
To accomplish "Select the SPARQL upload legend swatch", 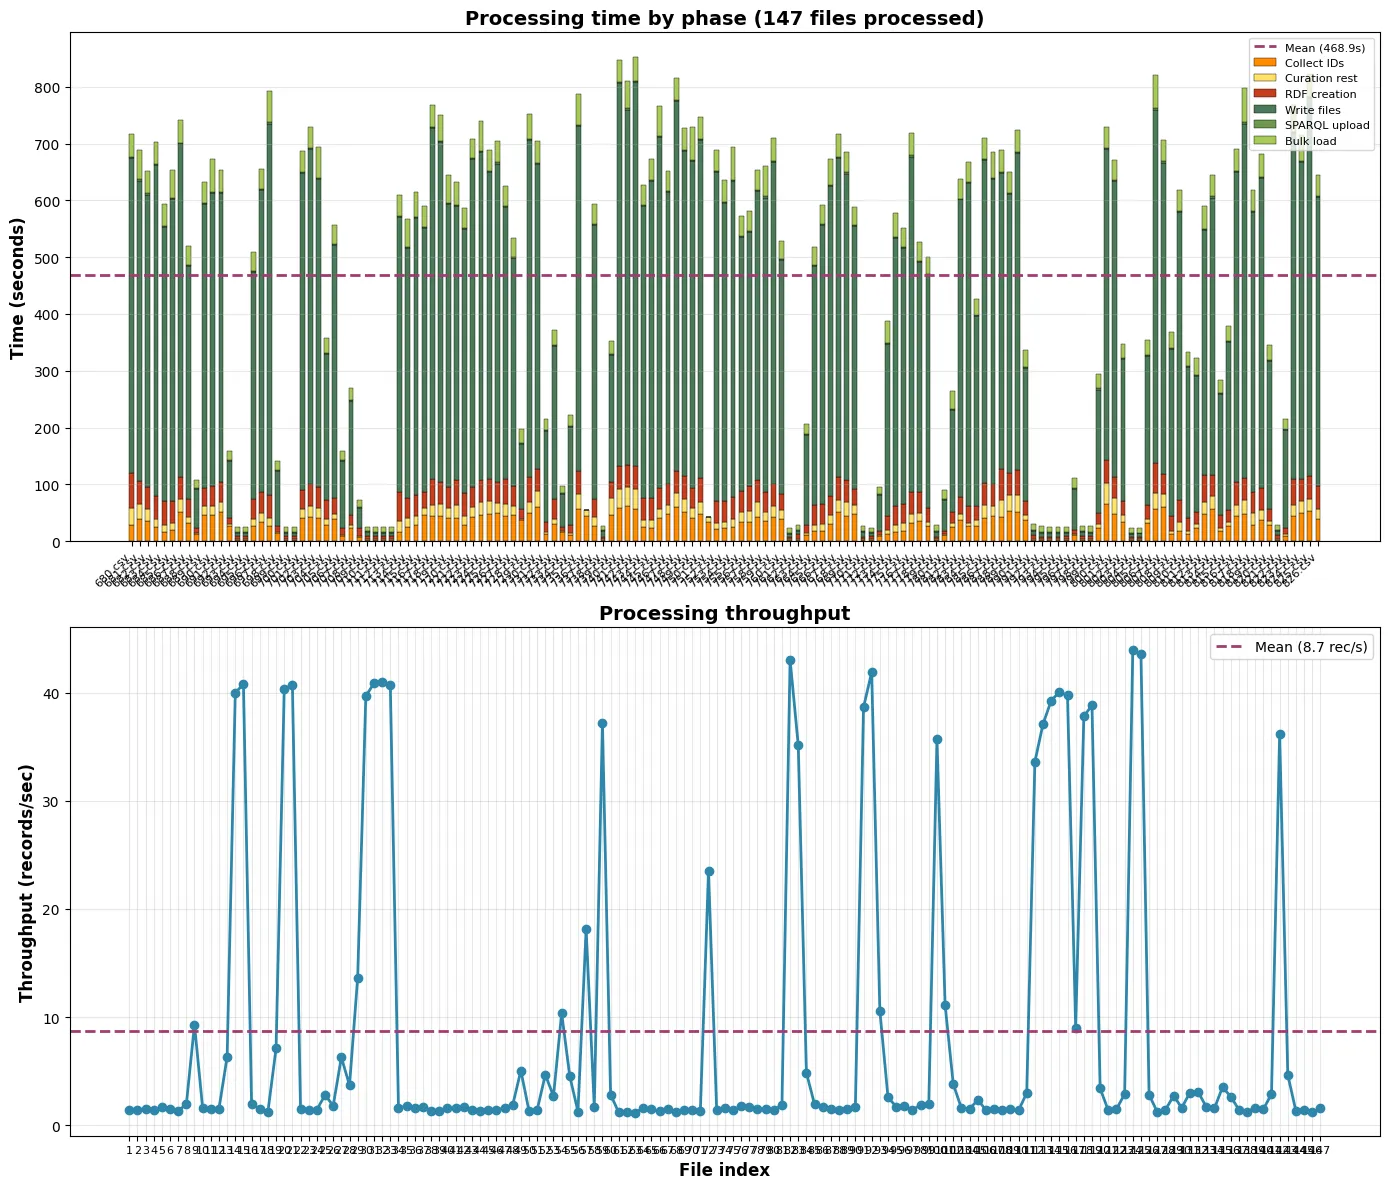I will point(1265,125).
